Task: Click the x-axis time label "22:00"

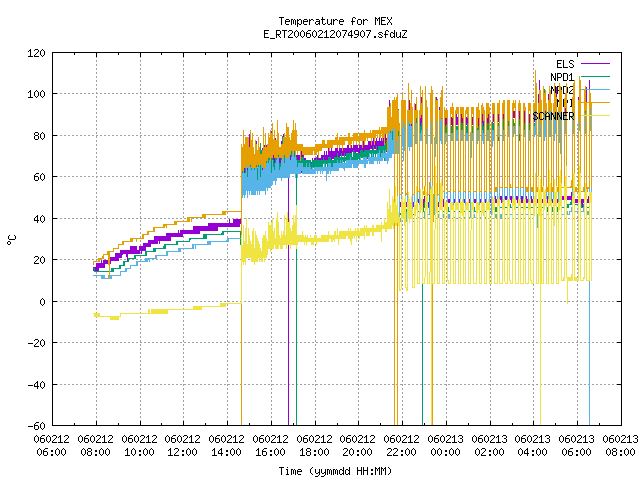Action: point(402,452)
